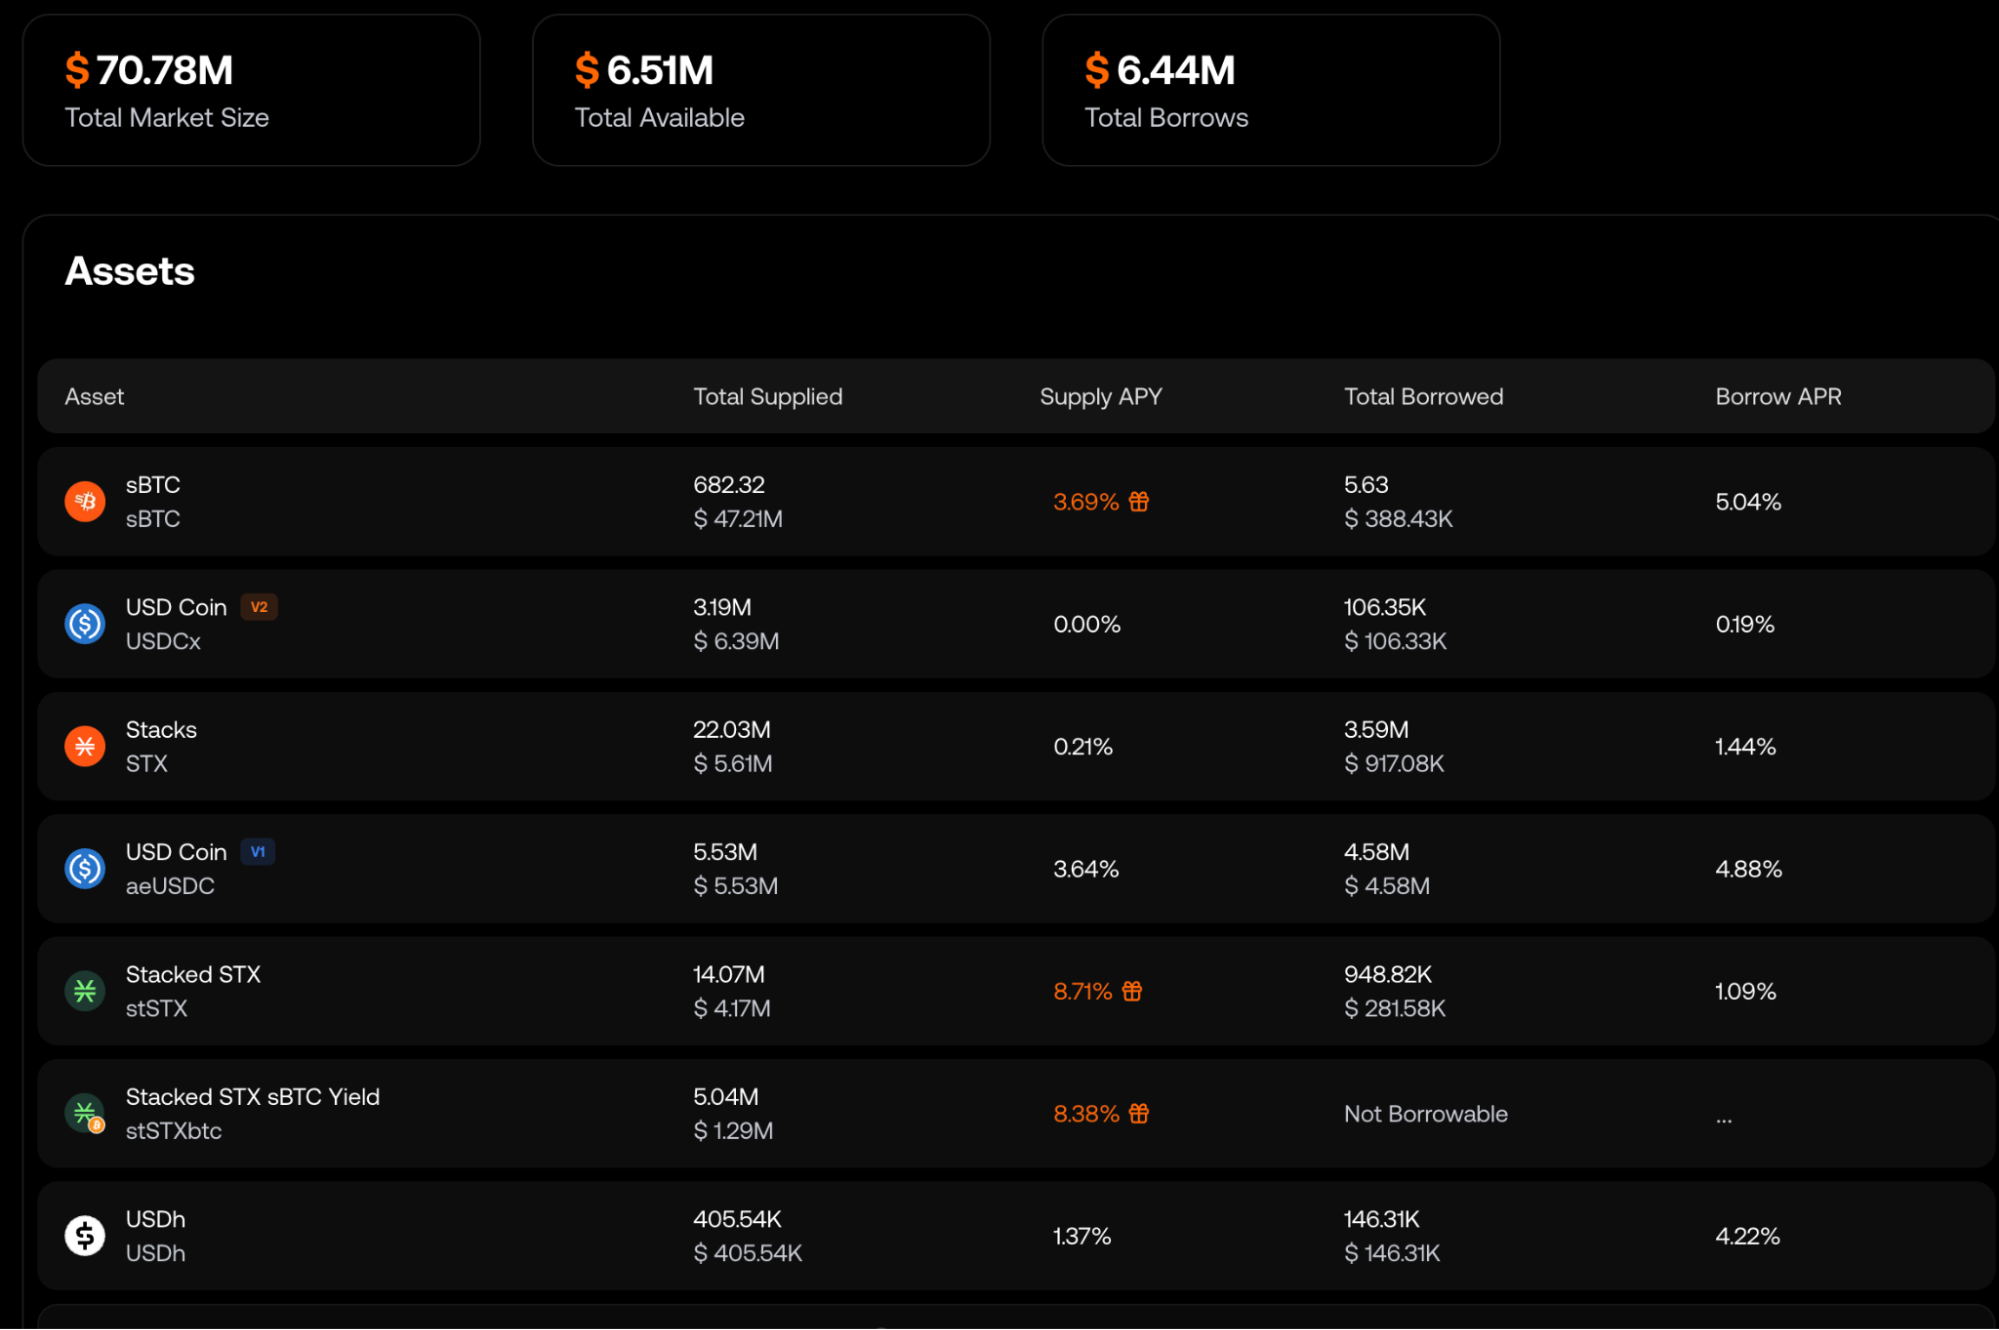Sort by Borrow APR column header
The image size is (1999, 1330).
(1777, 397)
